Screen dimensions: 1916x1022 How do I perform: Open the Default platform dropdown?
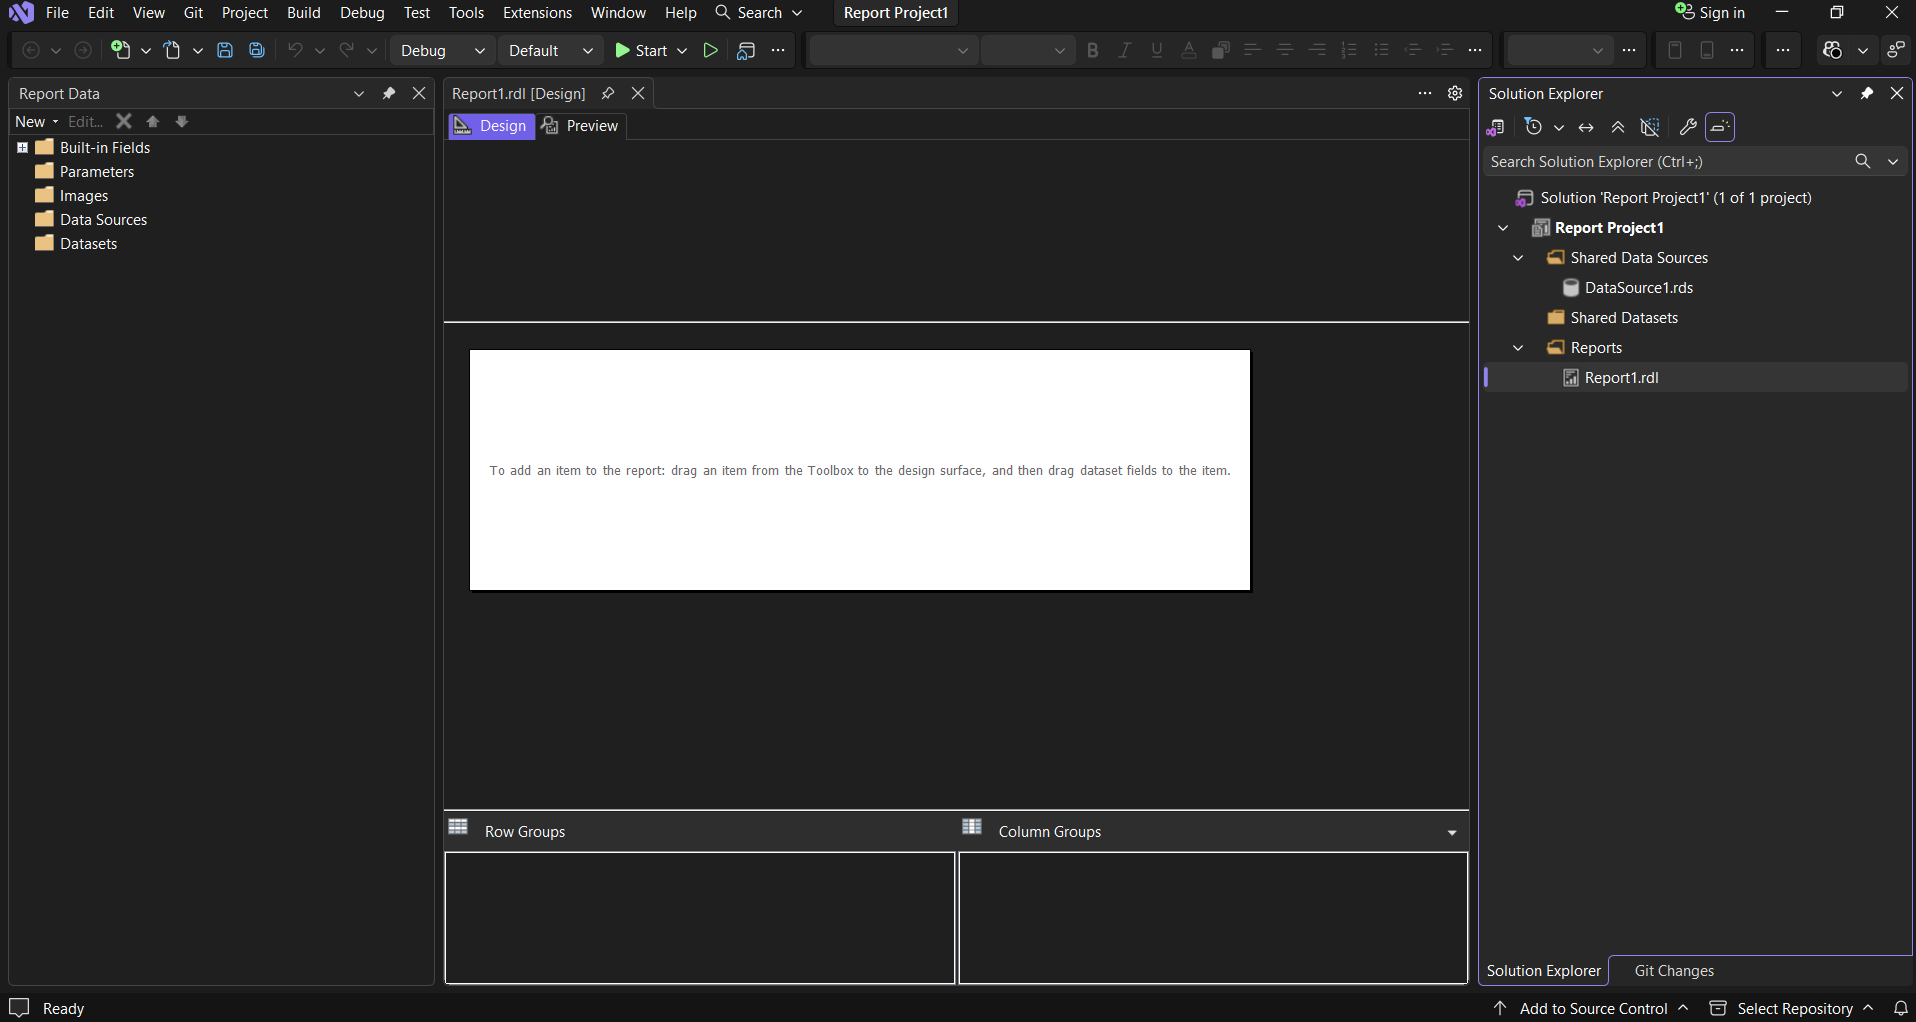click(550, 50)
